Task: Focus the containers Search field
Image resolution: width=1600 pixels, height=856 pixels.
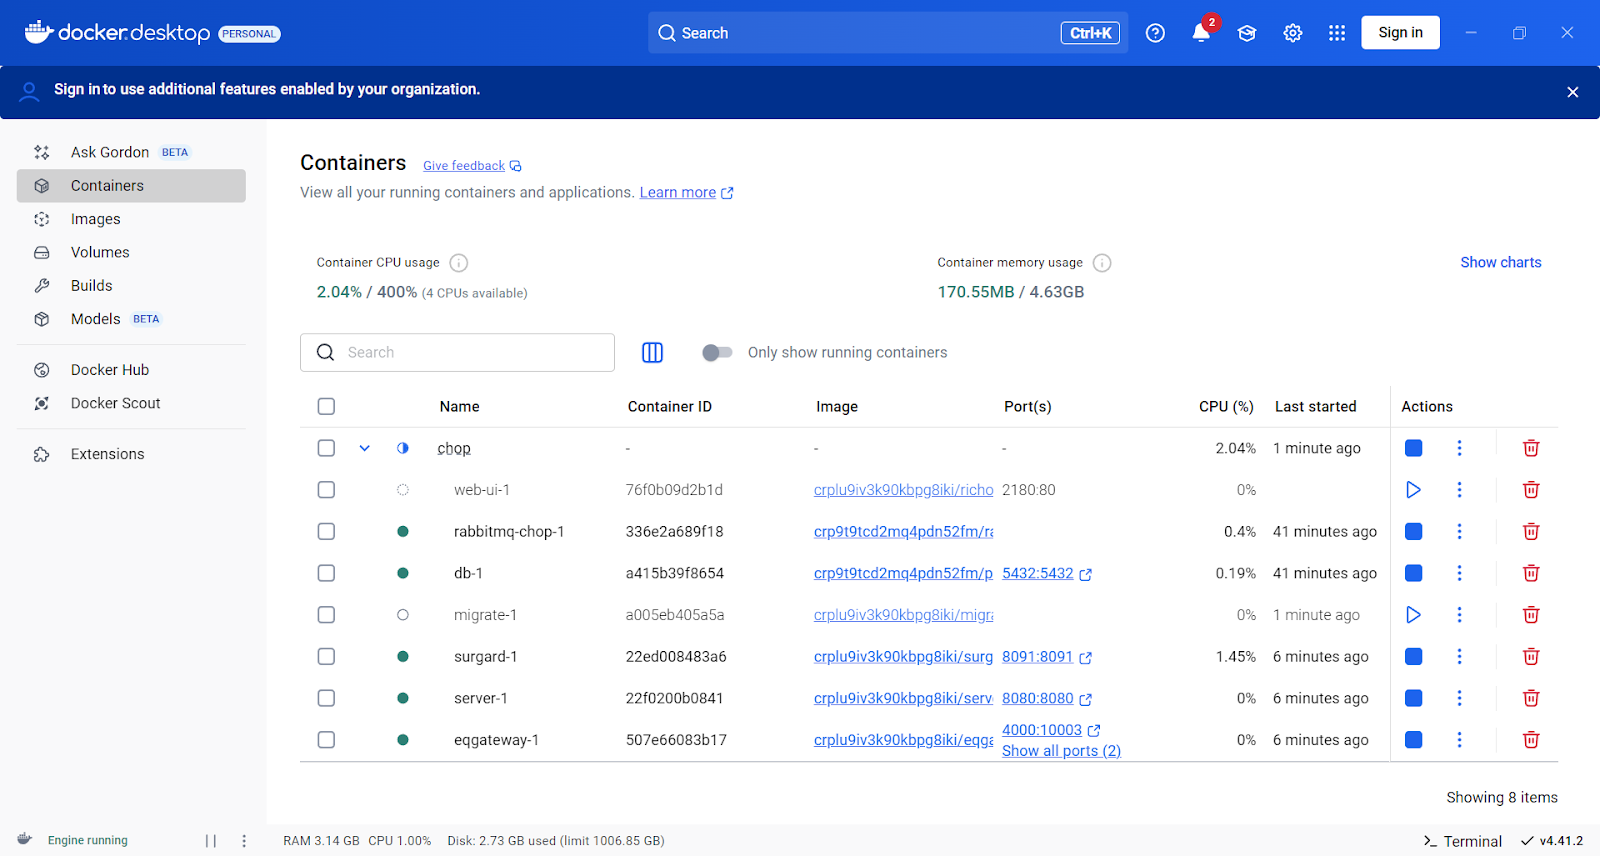Action: (457, 352)
